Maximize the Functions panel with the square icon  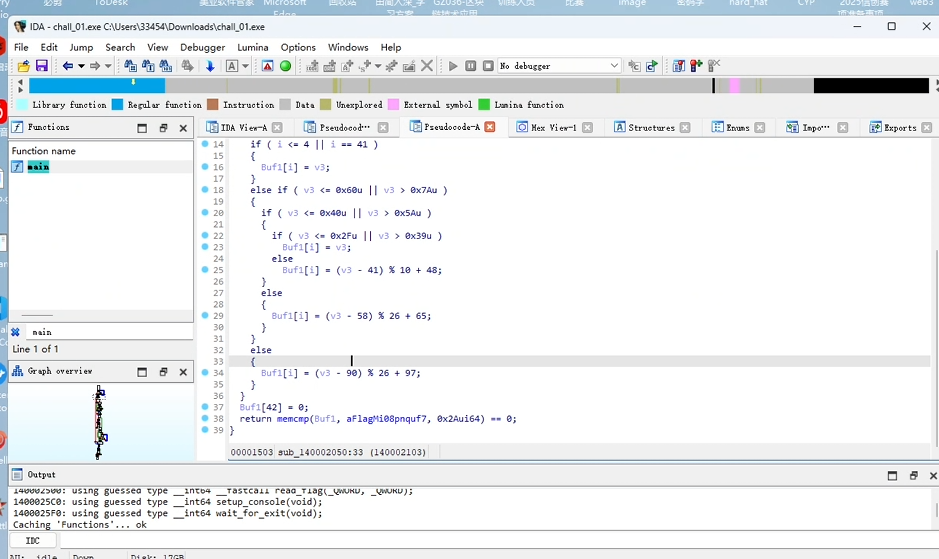(142, 128)
